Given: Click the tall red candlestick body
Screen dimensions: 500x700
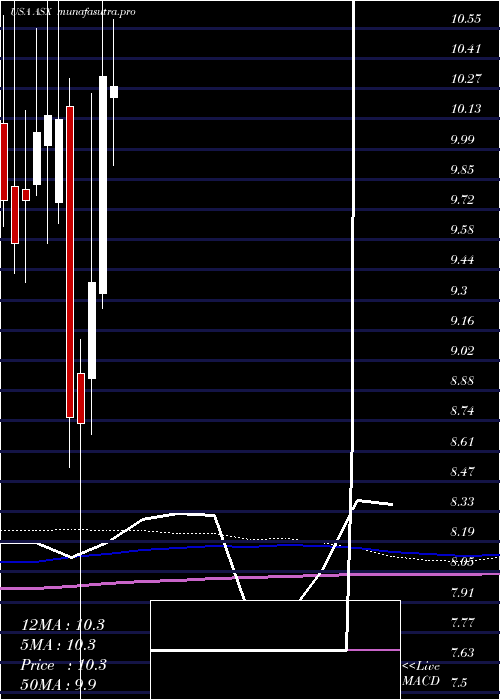Looking at the screenshot, I should click(x=70, y=262).
